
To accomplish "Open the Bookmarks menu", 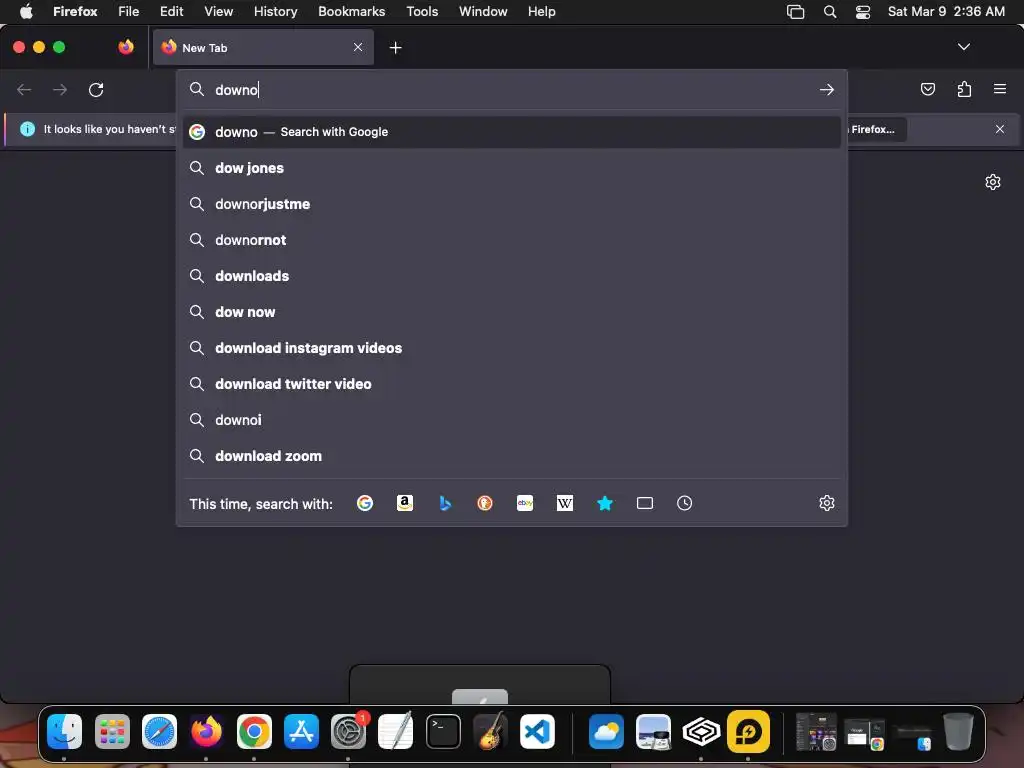I will [x=351, y=11].
